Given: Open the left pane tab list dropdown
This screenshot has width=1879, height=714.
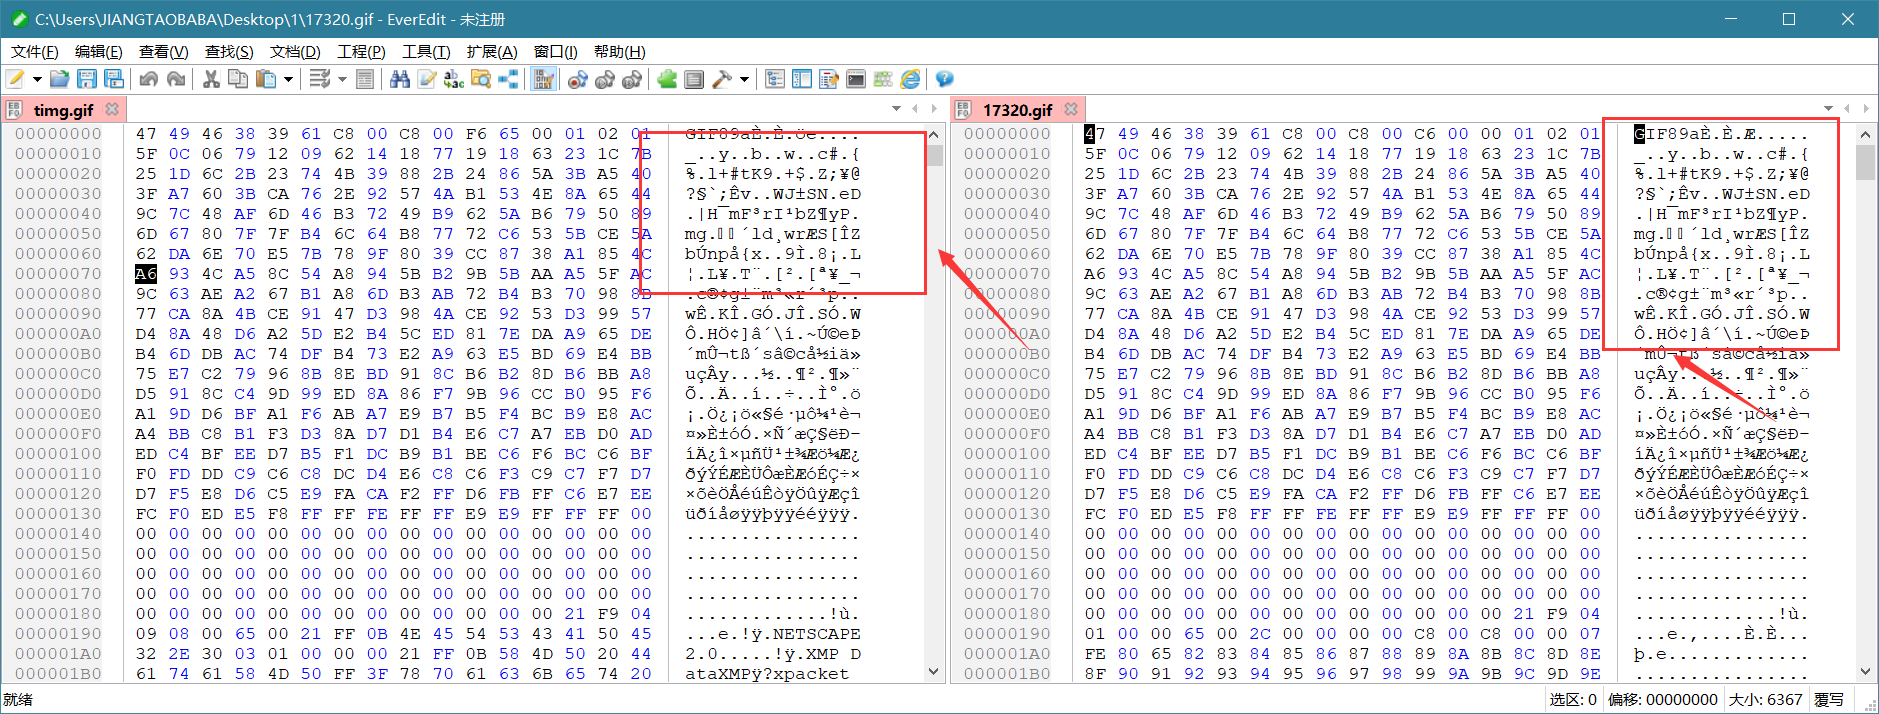Looking at the screenshot, I should 897,108.
